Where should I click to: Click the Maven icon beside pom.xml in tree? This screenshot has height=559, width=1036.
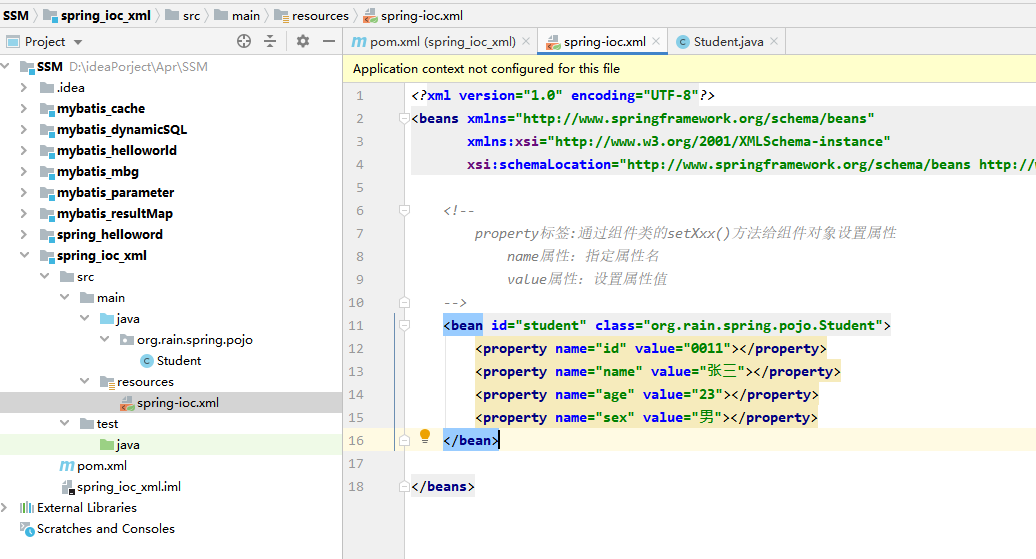(67, 466)
